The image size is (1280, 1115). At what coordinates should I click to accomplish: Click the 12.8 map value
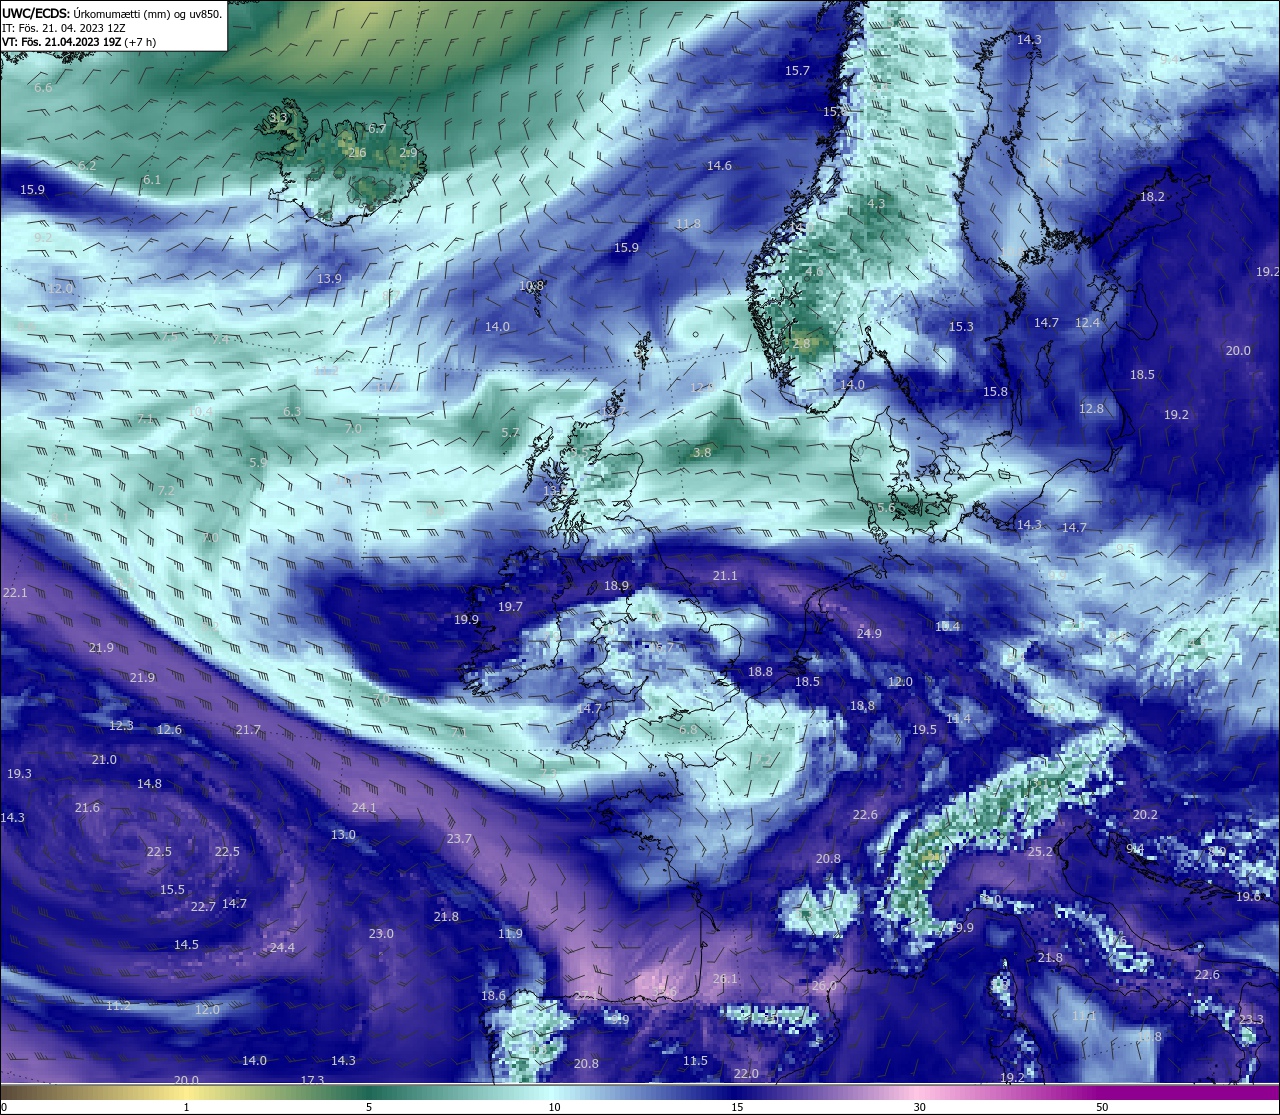point(1091,409)
